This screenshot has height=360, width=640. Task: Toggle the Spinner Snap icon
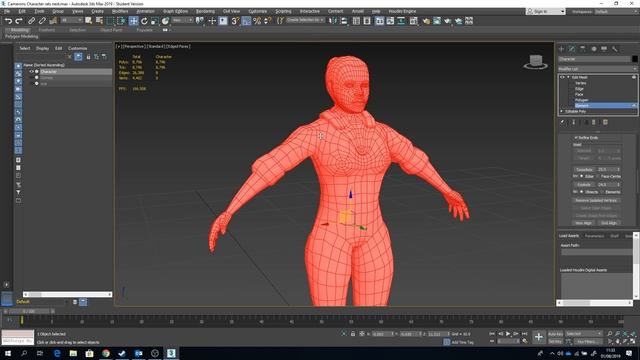point(268,21)
